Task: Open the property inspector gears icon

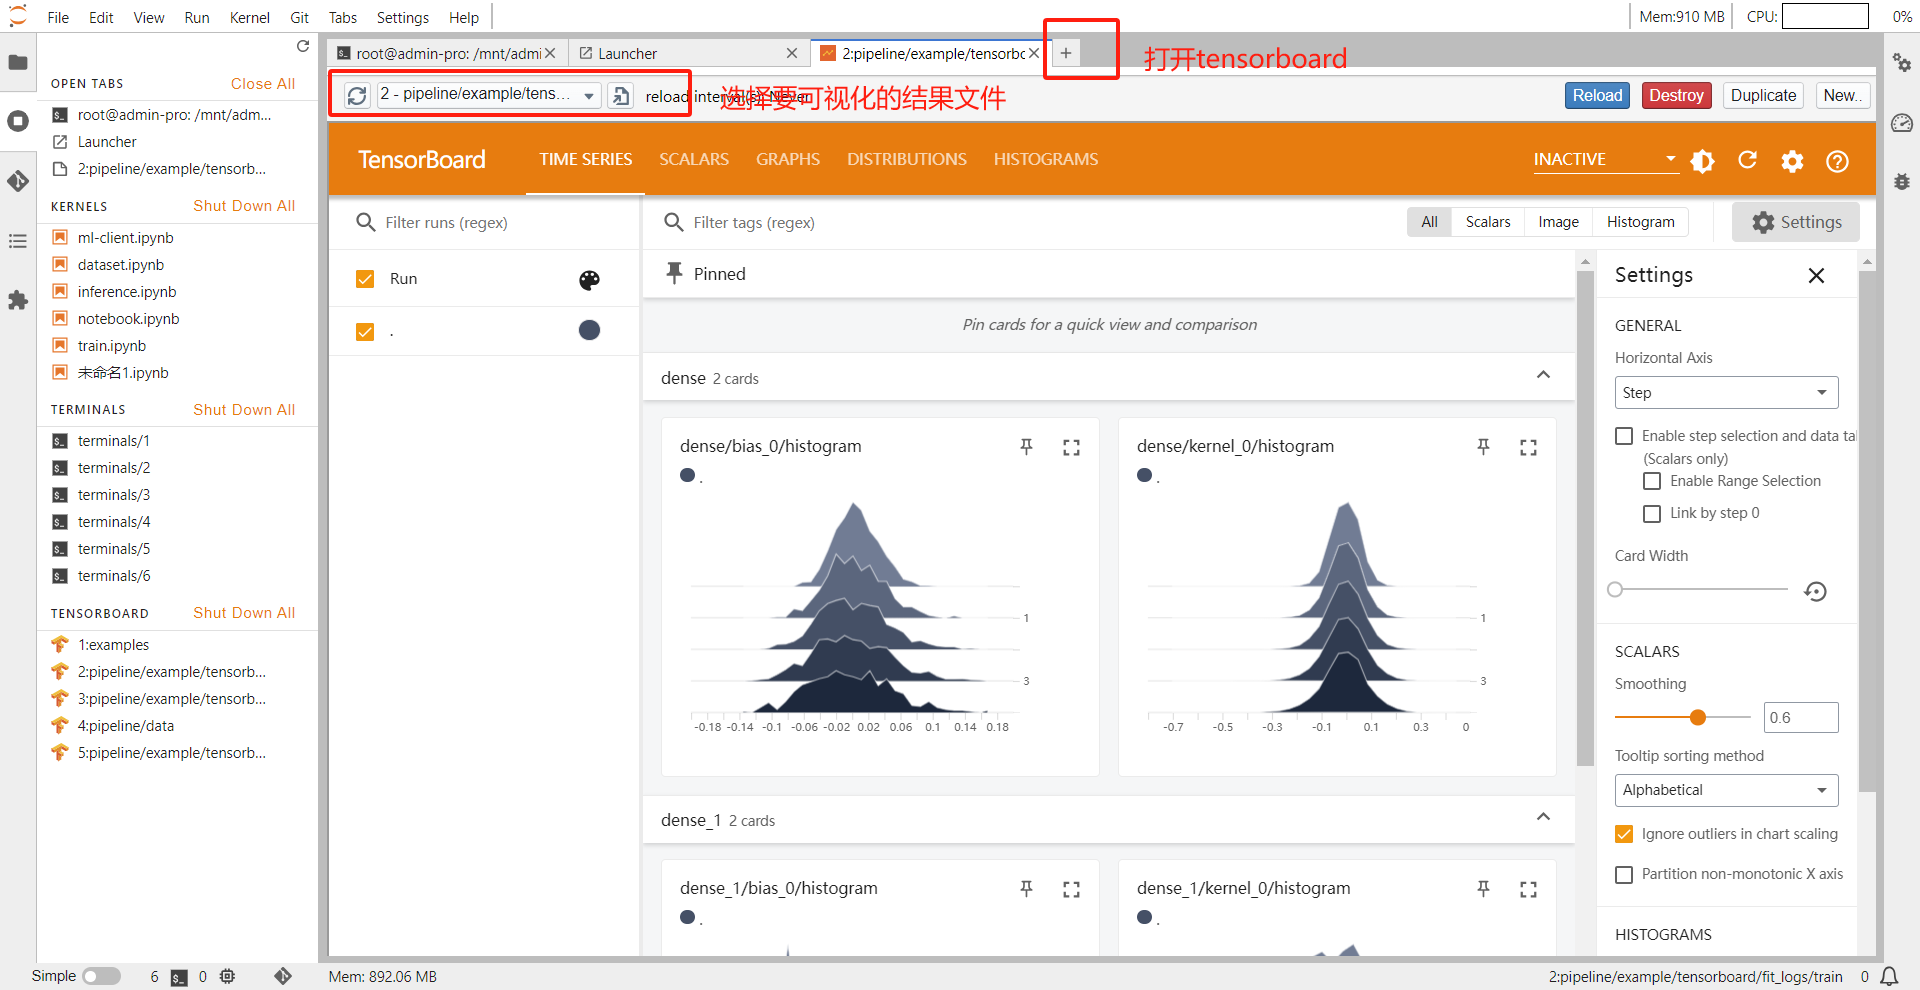Action: click(x=1902, y=63)
